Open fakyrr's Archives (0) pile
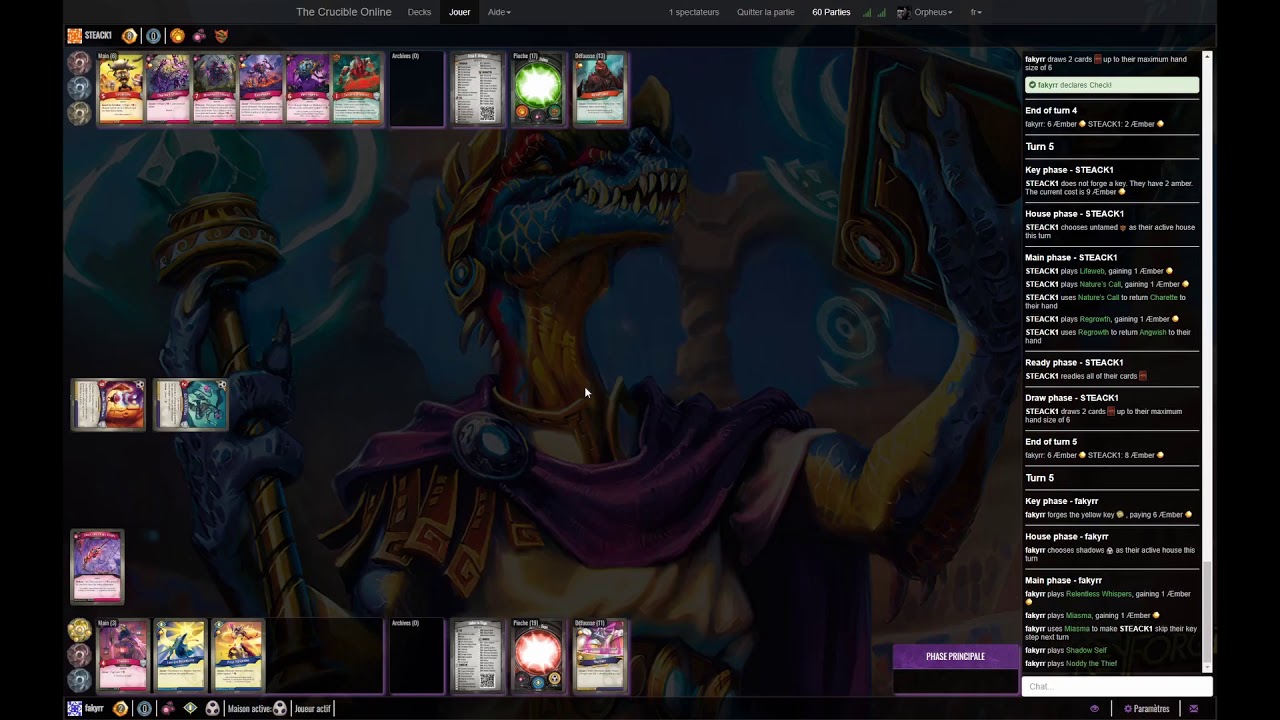This screenshot has width=1280, height=720. (417, 656)
